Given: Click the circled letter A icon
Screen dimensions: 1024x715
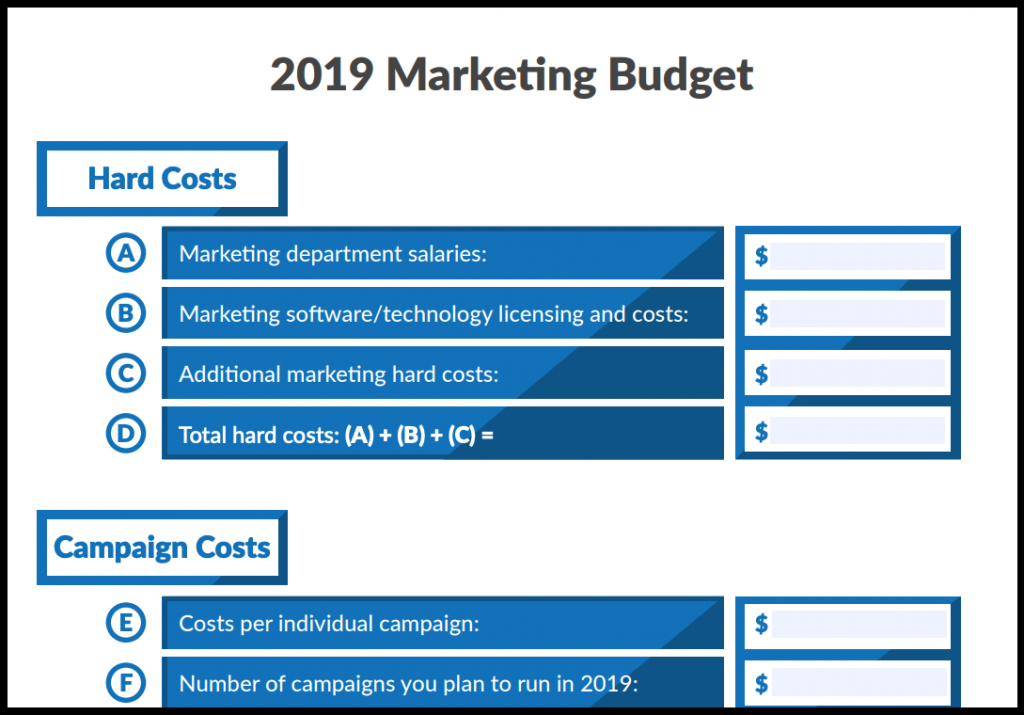Looking at the screenshot, I should [x=126, y=253].
